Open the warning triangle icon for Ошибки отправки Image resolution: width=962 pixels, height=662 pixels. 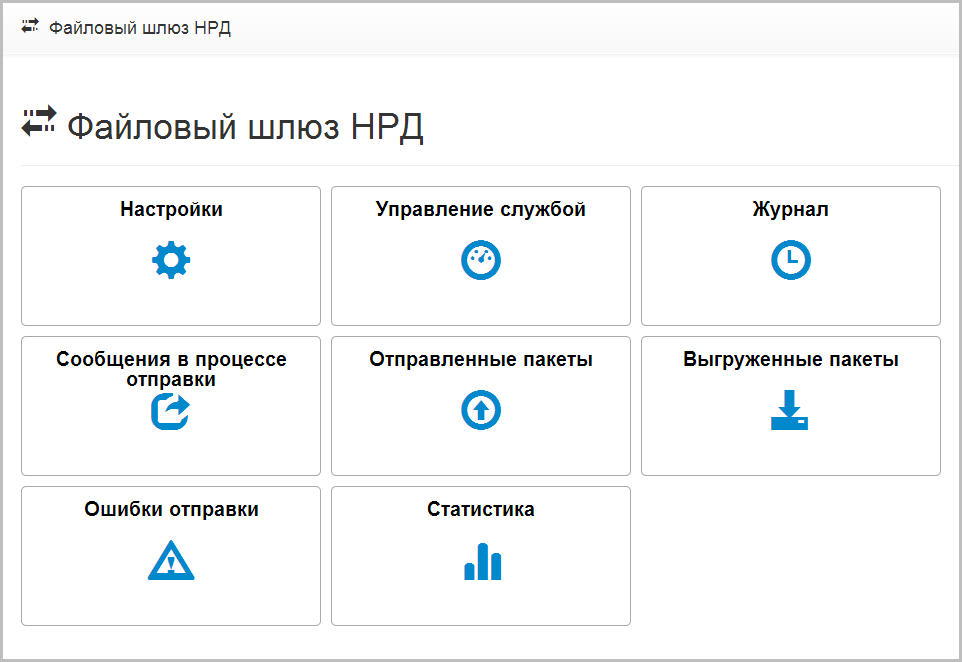click(171, 560)
